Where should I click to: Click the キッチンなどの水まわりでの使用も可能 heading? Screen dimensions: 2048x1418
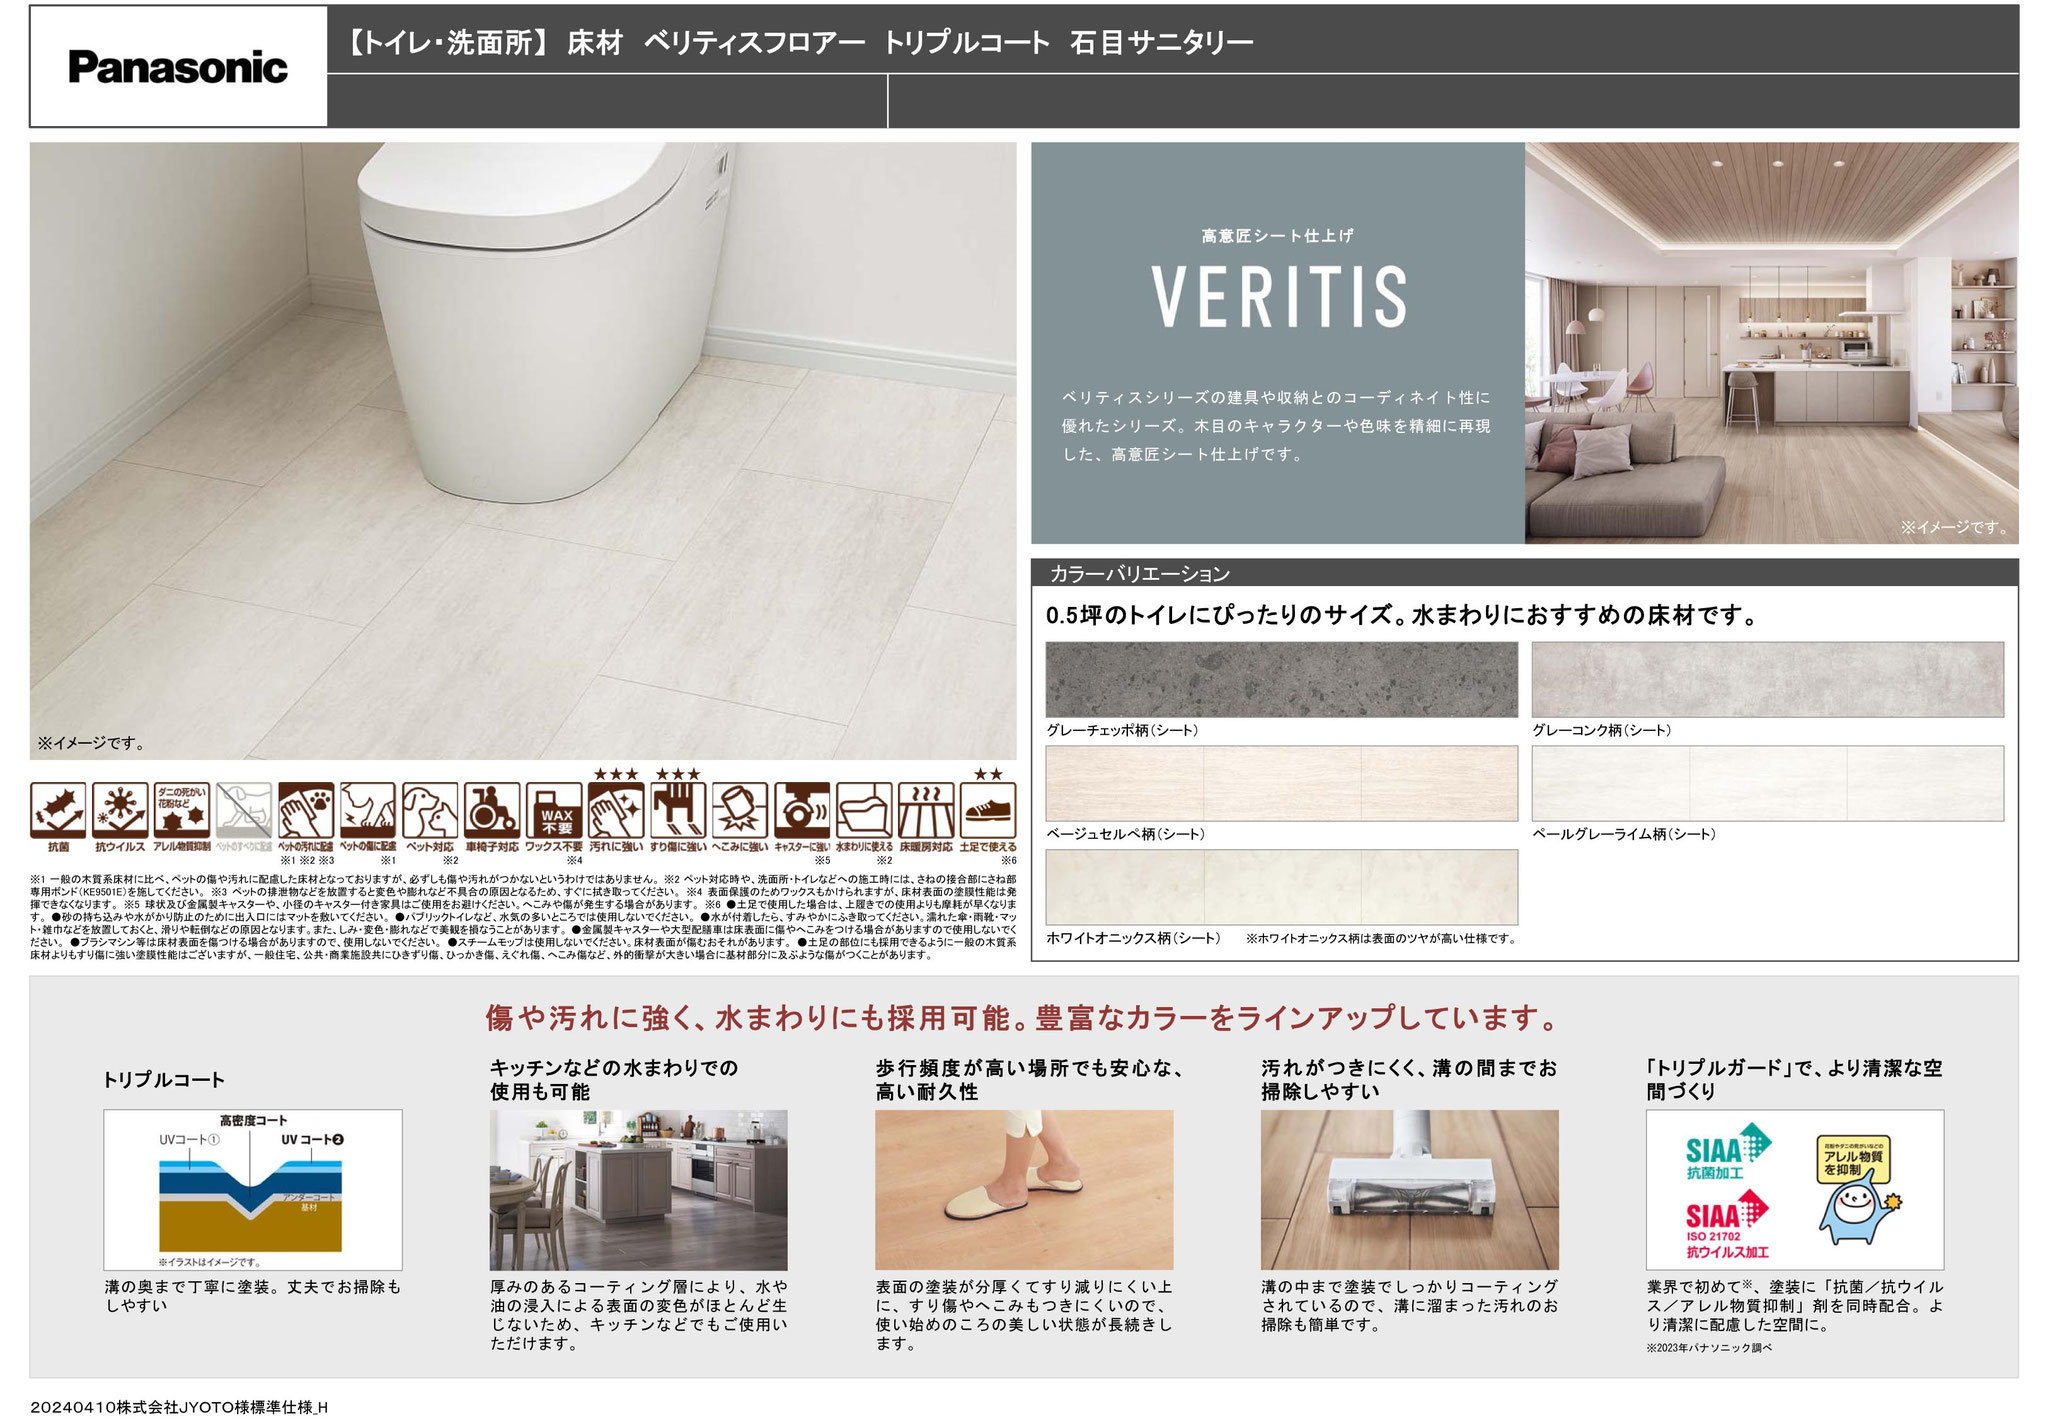pos(614,1080)
